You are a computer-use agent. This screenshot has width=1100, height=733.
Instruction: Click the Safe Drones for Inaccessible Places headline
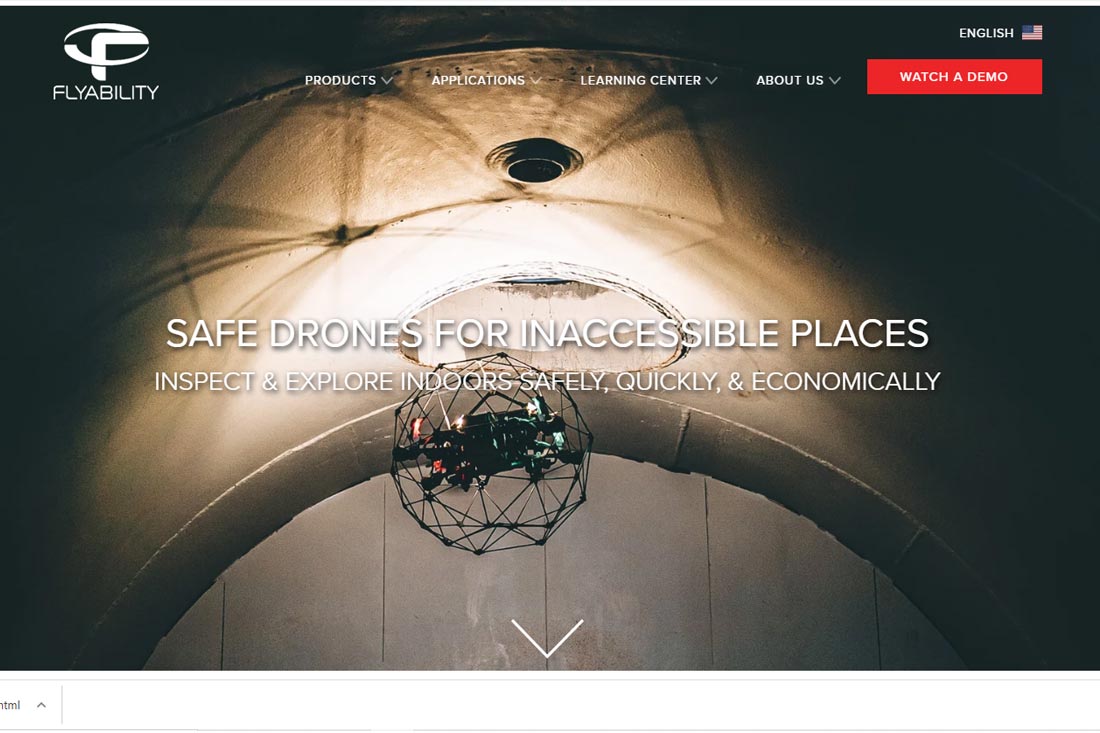click(x=547, y=333)
